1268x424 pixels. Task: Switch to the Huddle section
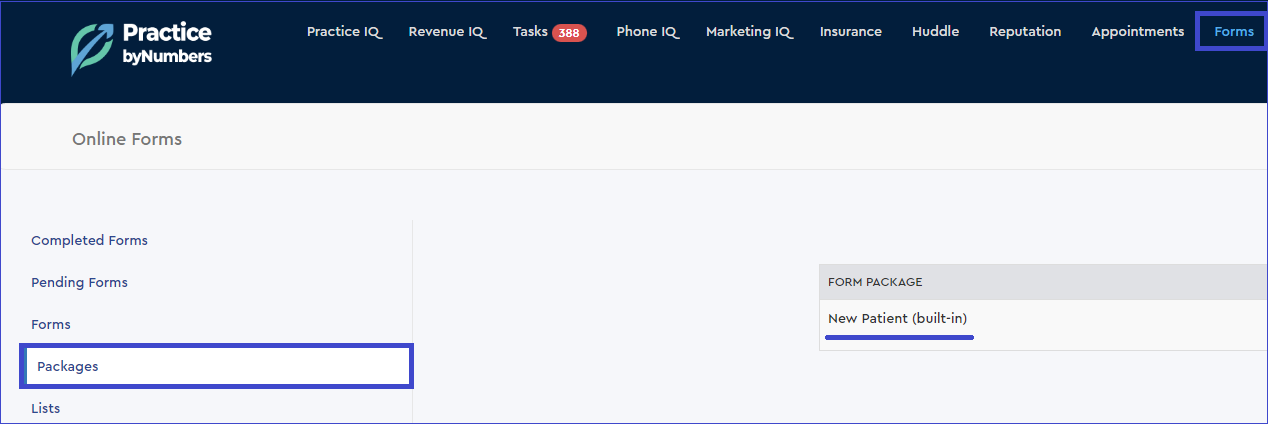(x=935, y=32)
